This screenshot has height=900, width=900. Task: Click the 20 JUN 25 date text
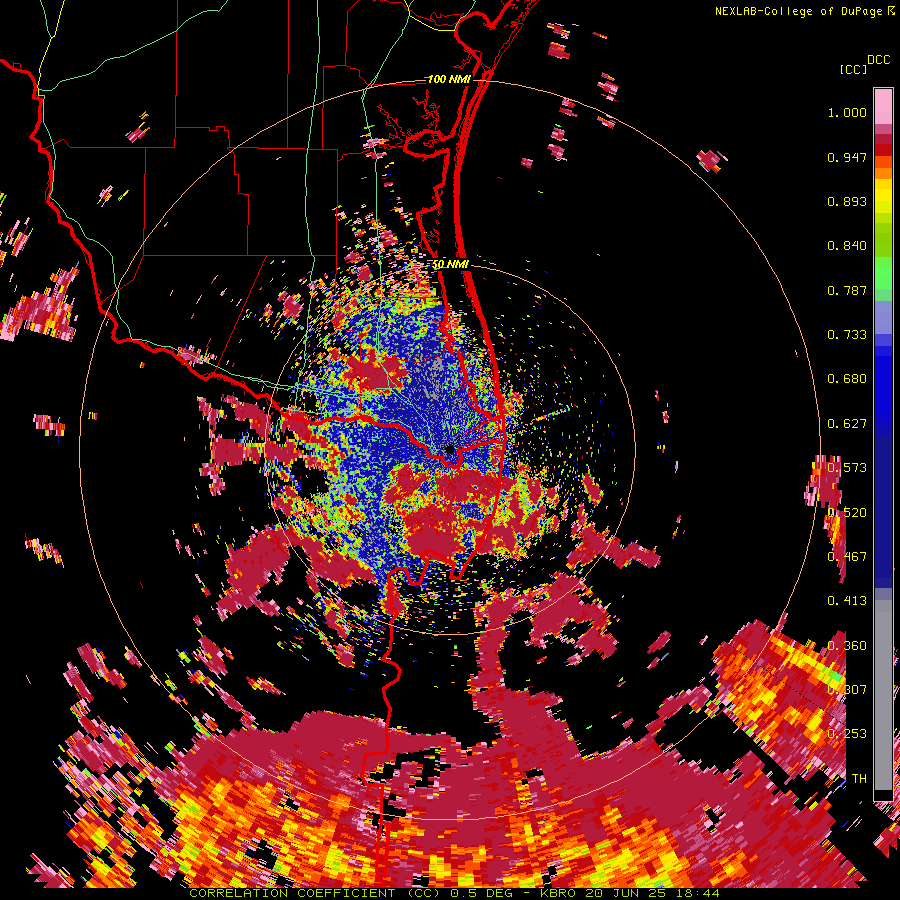(626, 893)
